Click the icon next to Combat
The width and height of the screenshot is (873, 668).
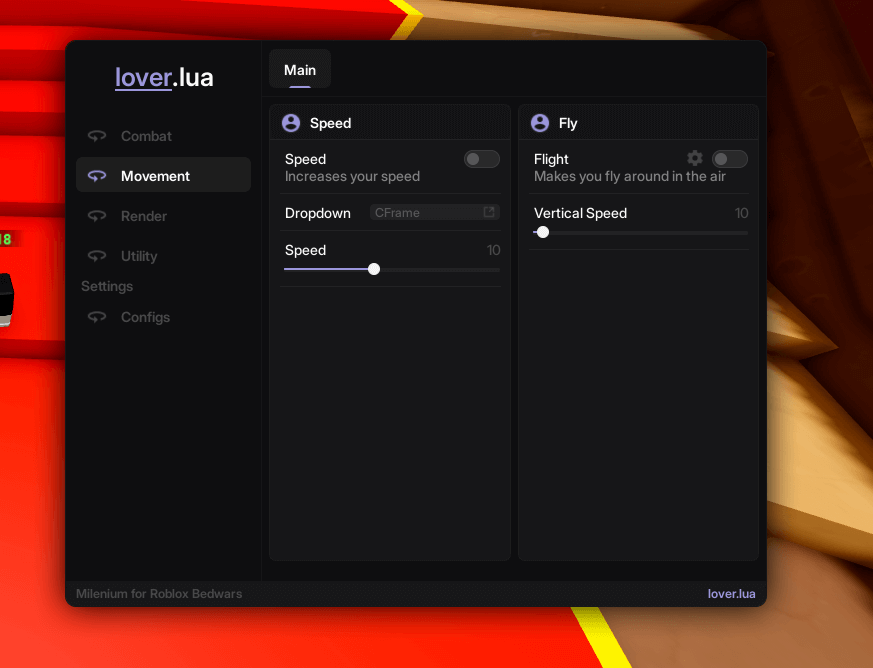[97, 136]
